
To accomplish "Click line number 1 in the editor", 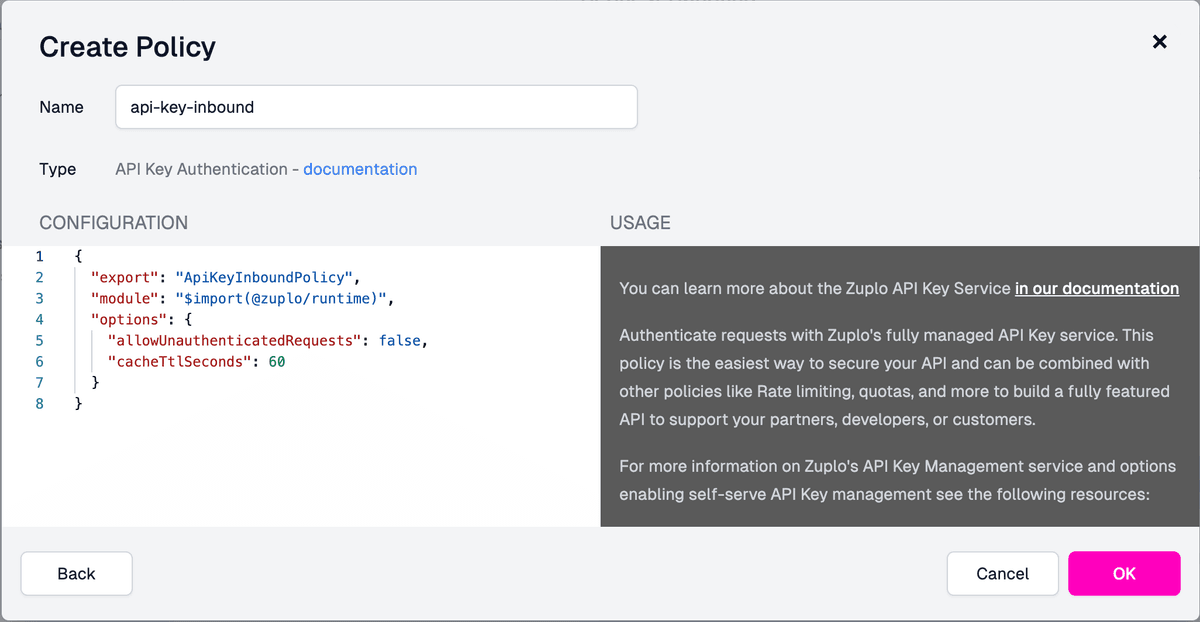I will point(40,256).
